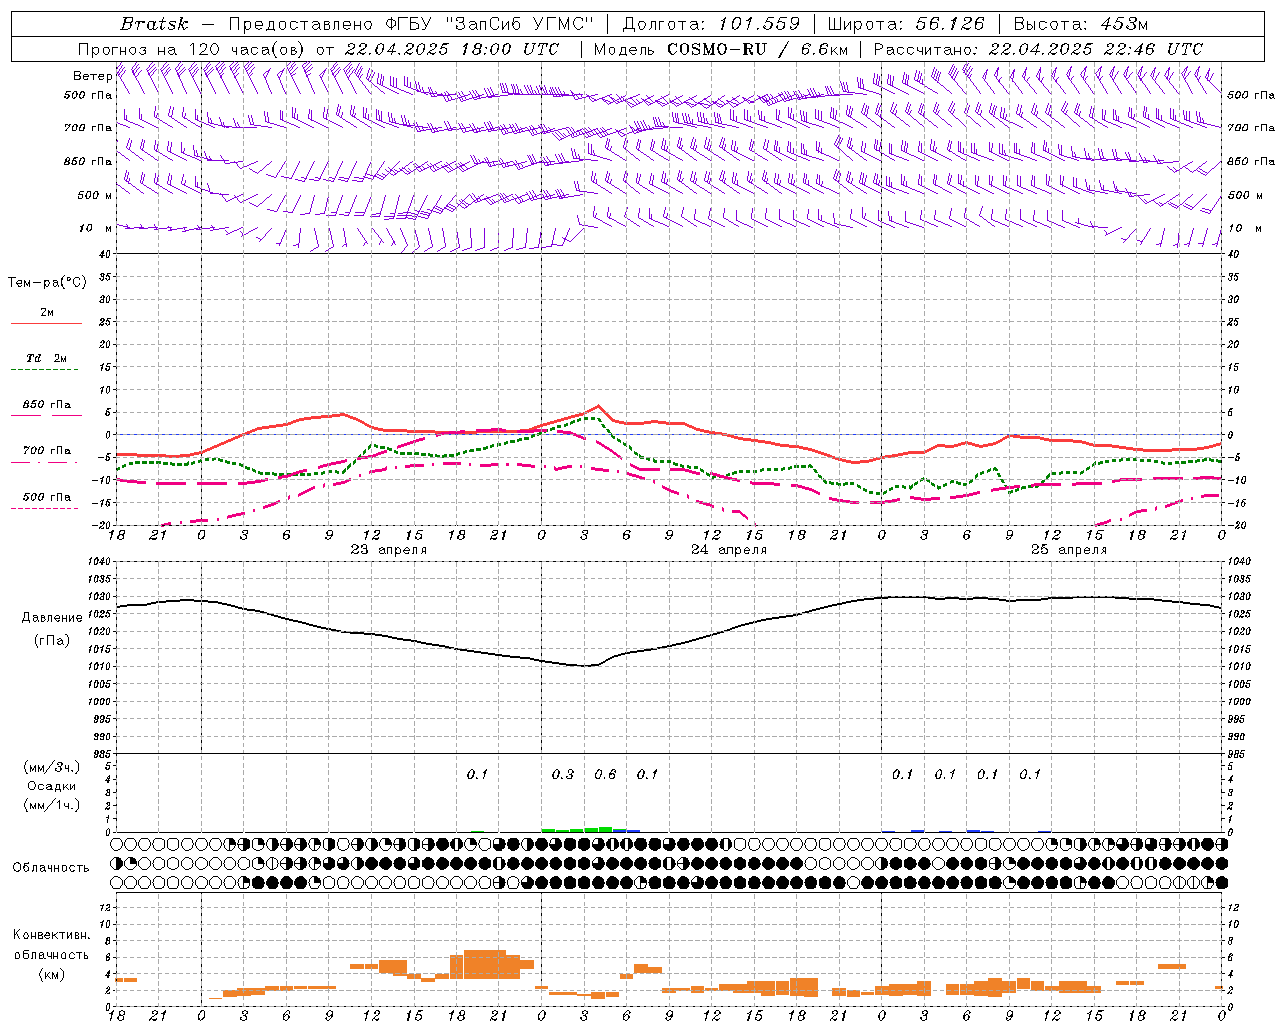Screen dimensions: 1280x1024
Task: Click the latitude value "Широта: 56.126"
Action: click(906, 24)
